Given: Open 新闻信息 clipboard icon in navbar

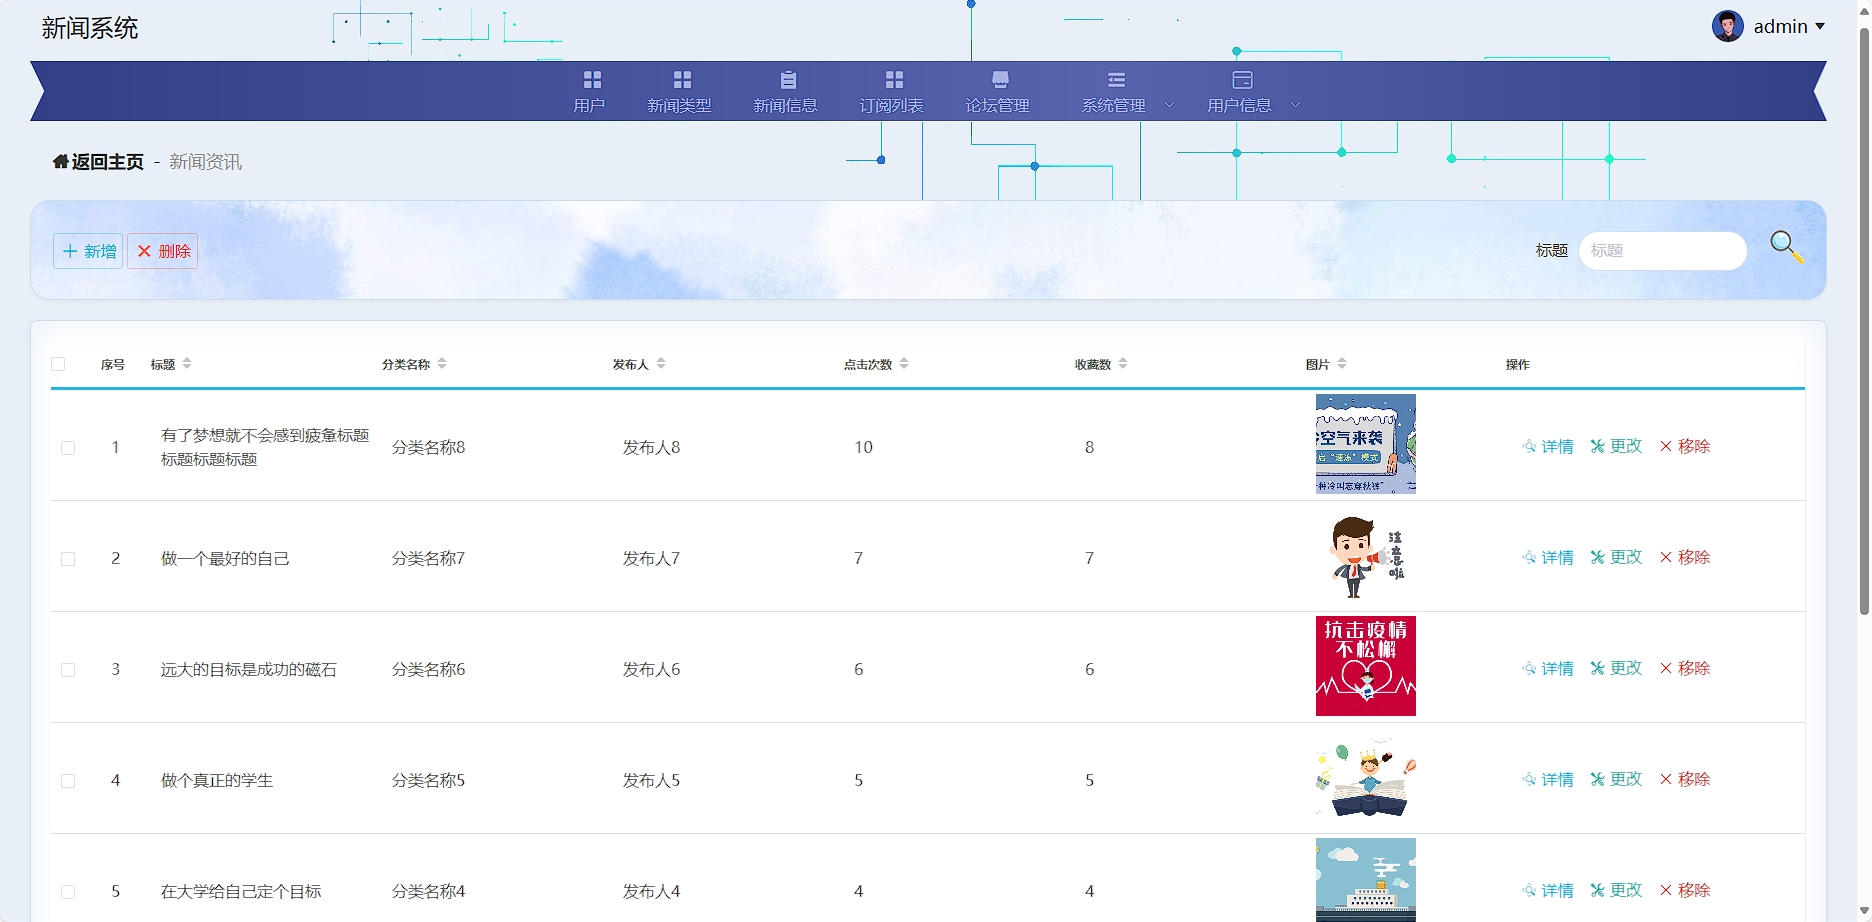Looking at the screenshot, I should pyautogui.click(x=788, y=80).
